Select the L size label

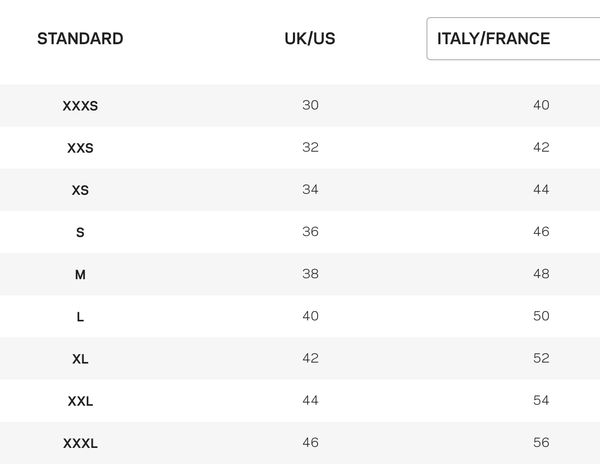tap(80, 316)
